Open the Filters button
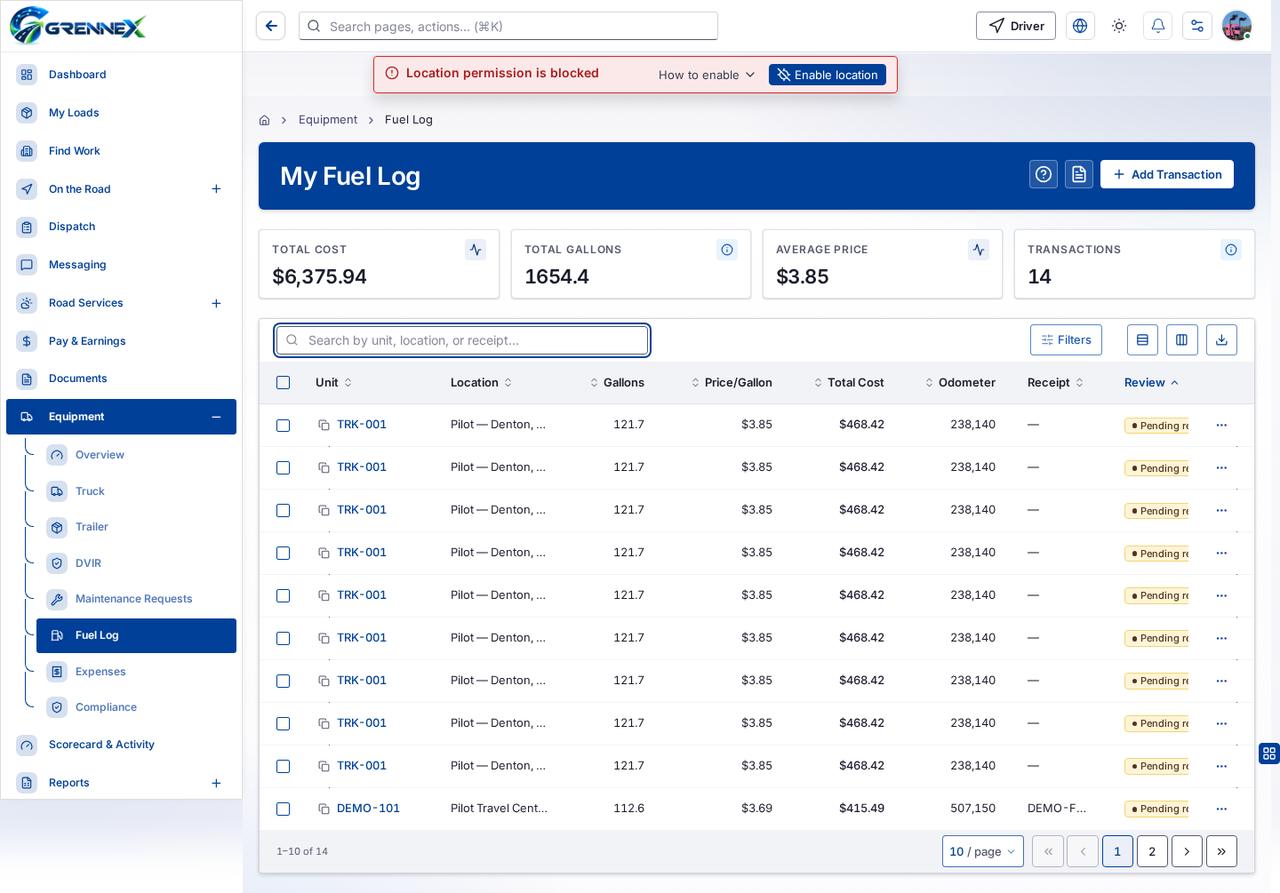 (x=1066, y=340)
